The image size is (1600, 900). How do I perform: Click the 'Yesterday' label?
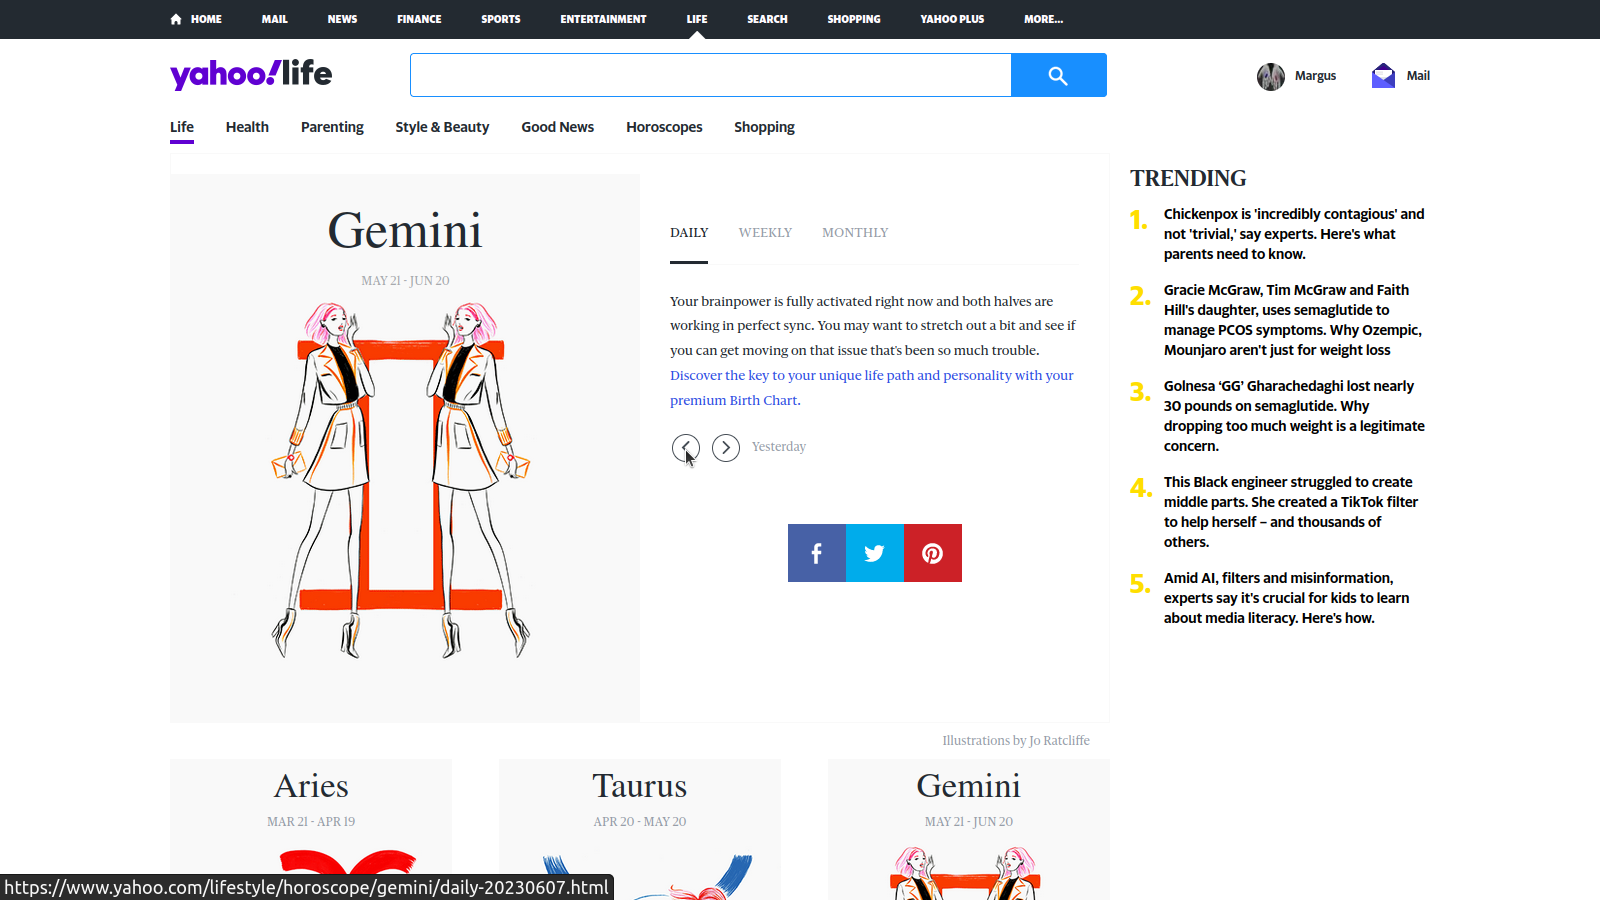click(x=779, y=447)
